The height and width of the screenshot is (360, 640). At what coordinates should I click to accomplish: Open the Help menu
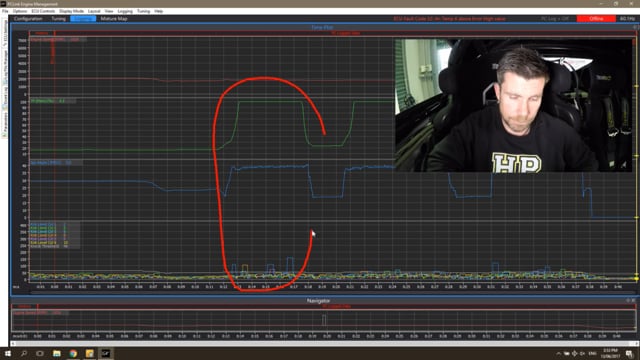coord(159,11)
